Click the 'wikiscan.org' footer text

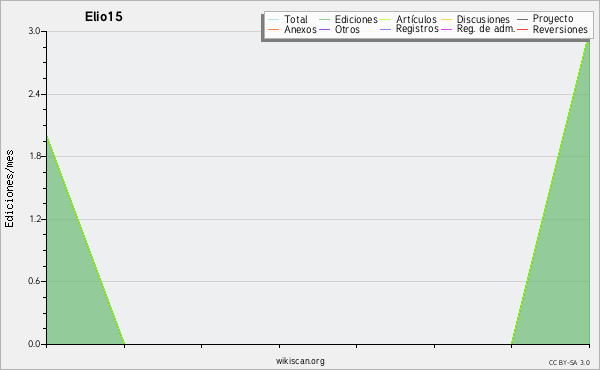coord(300,361)
